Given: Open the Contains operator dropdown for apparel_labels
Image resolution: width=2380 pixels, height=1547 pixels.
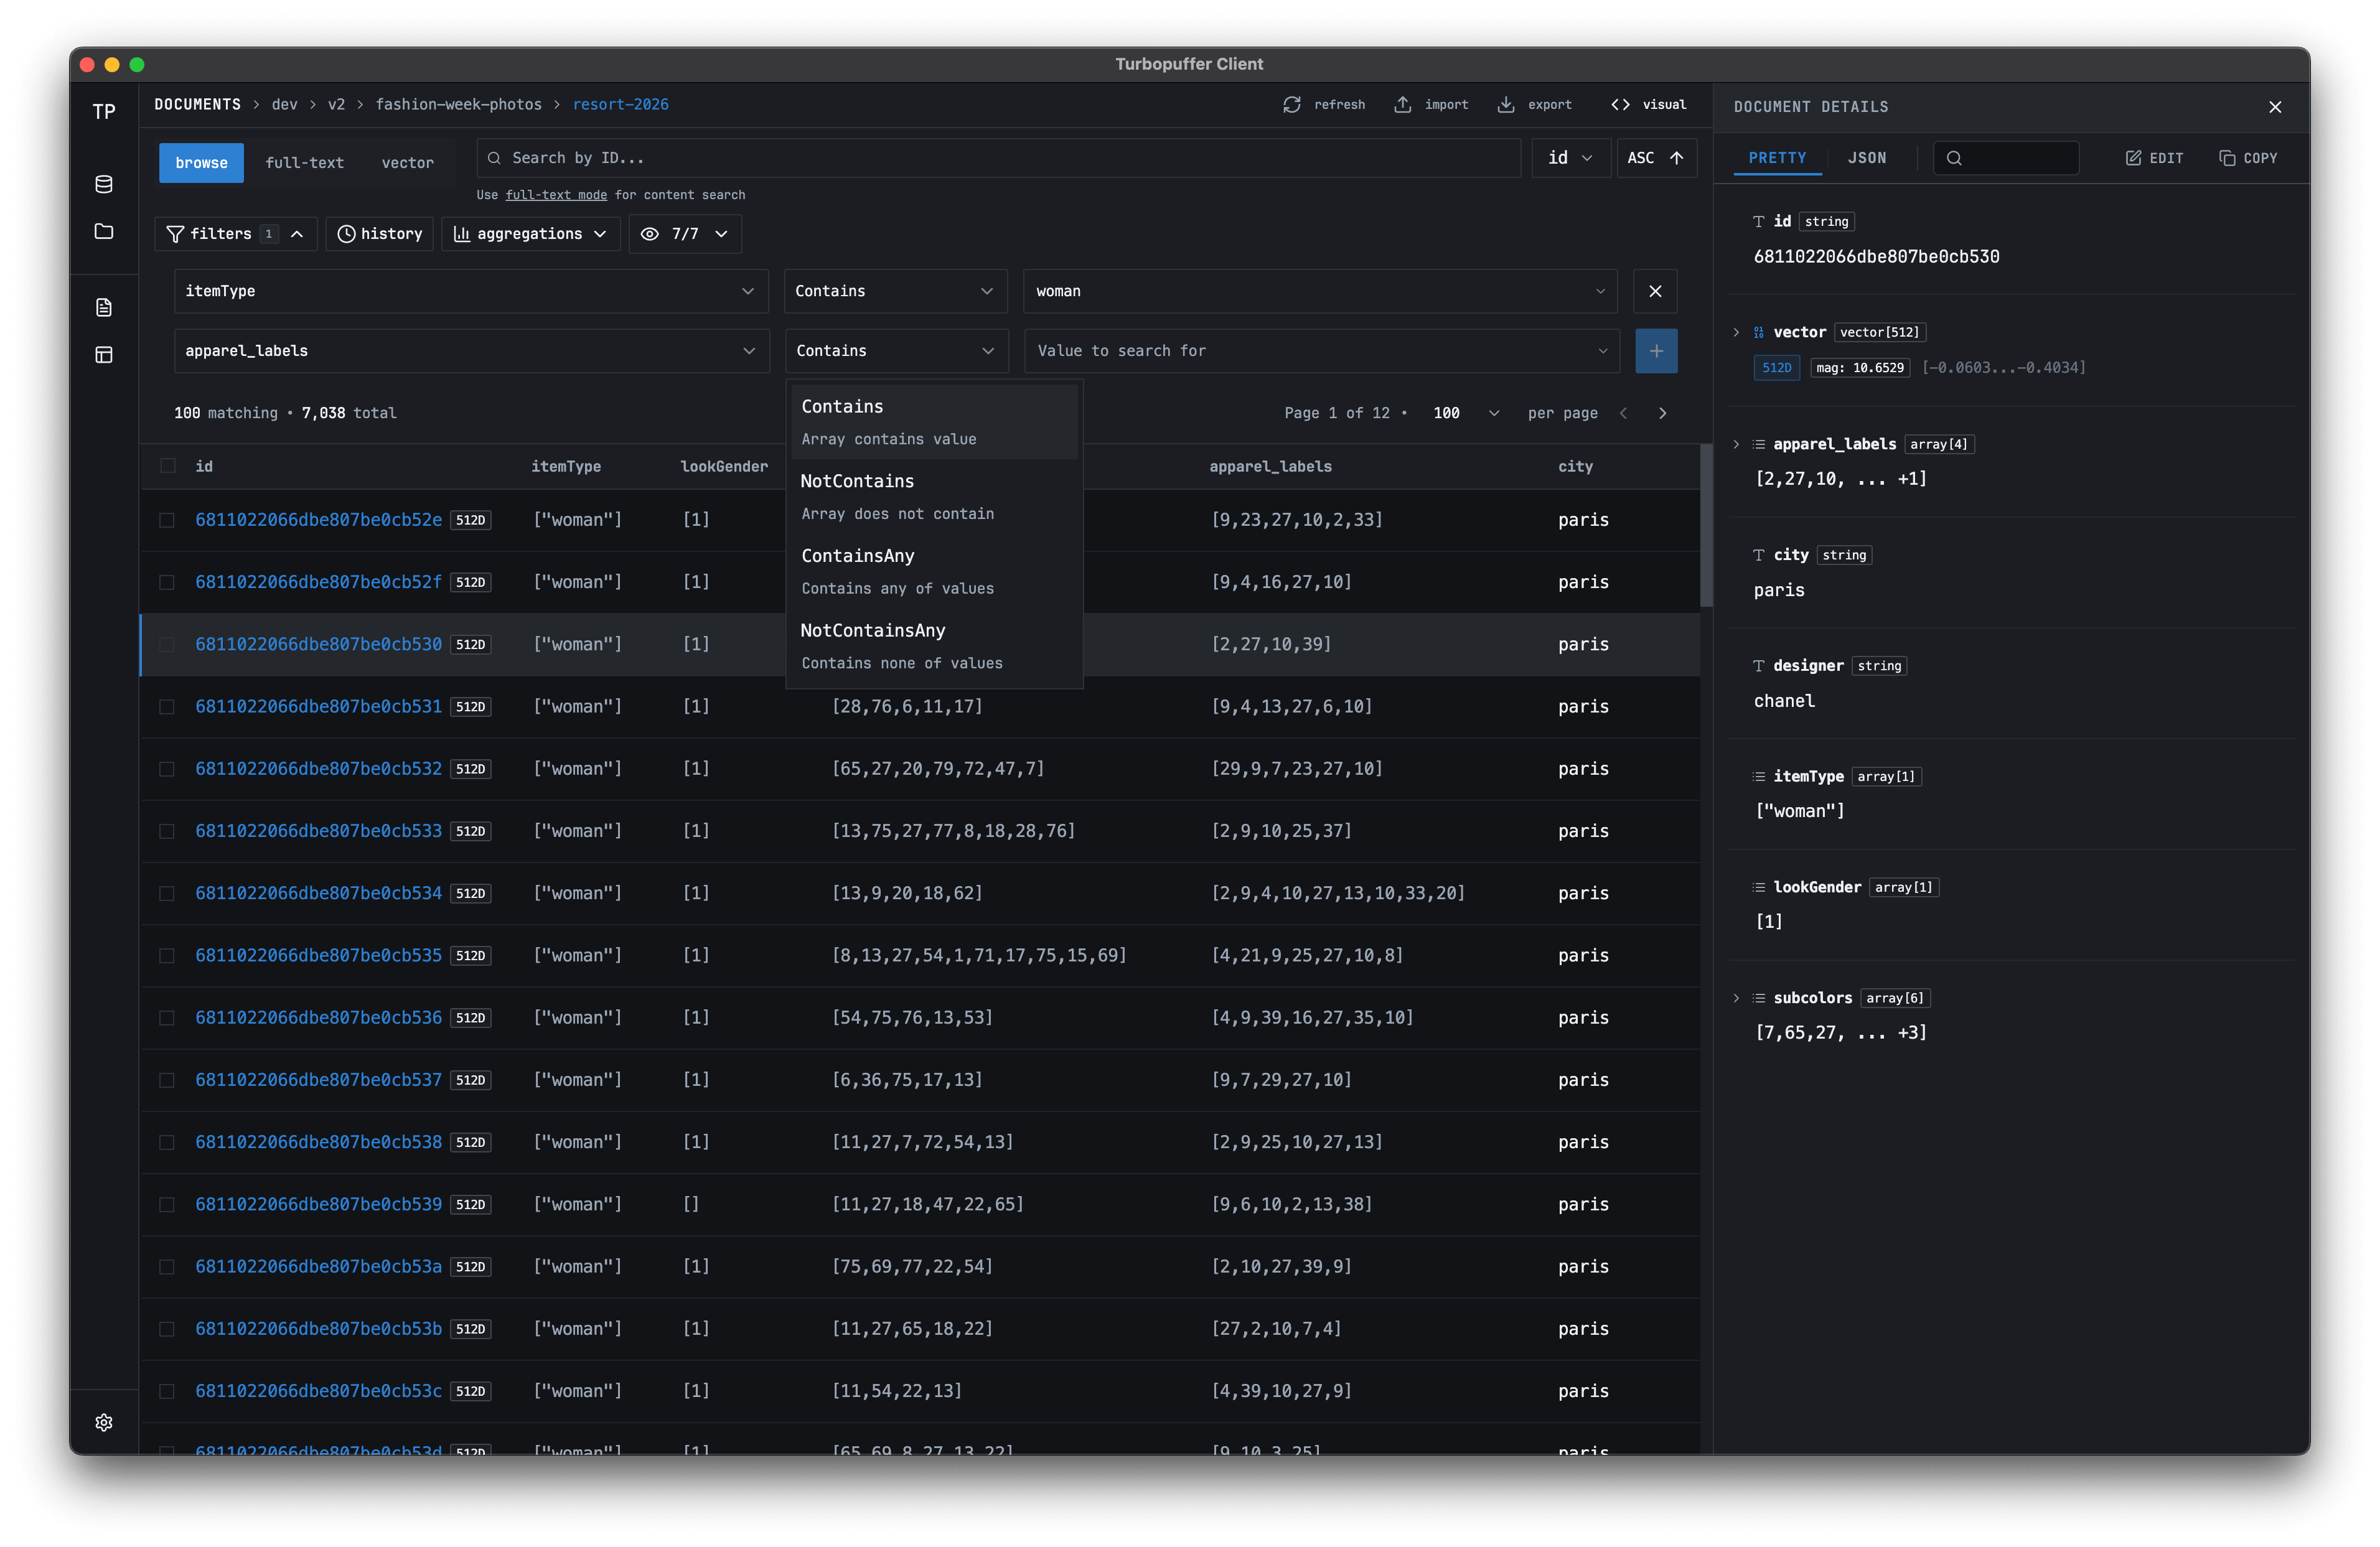Looking at the screenshot, I should pos(895,350).
